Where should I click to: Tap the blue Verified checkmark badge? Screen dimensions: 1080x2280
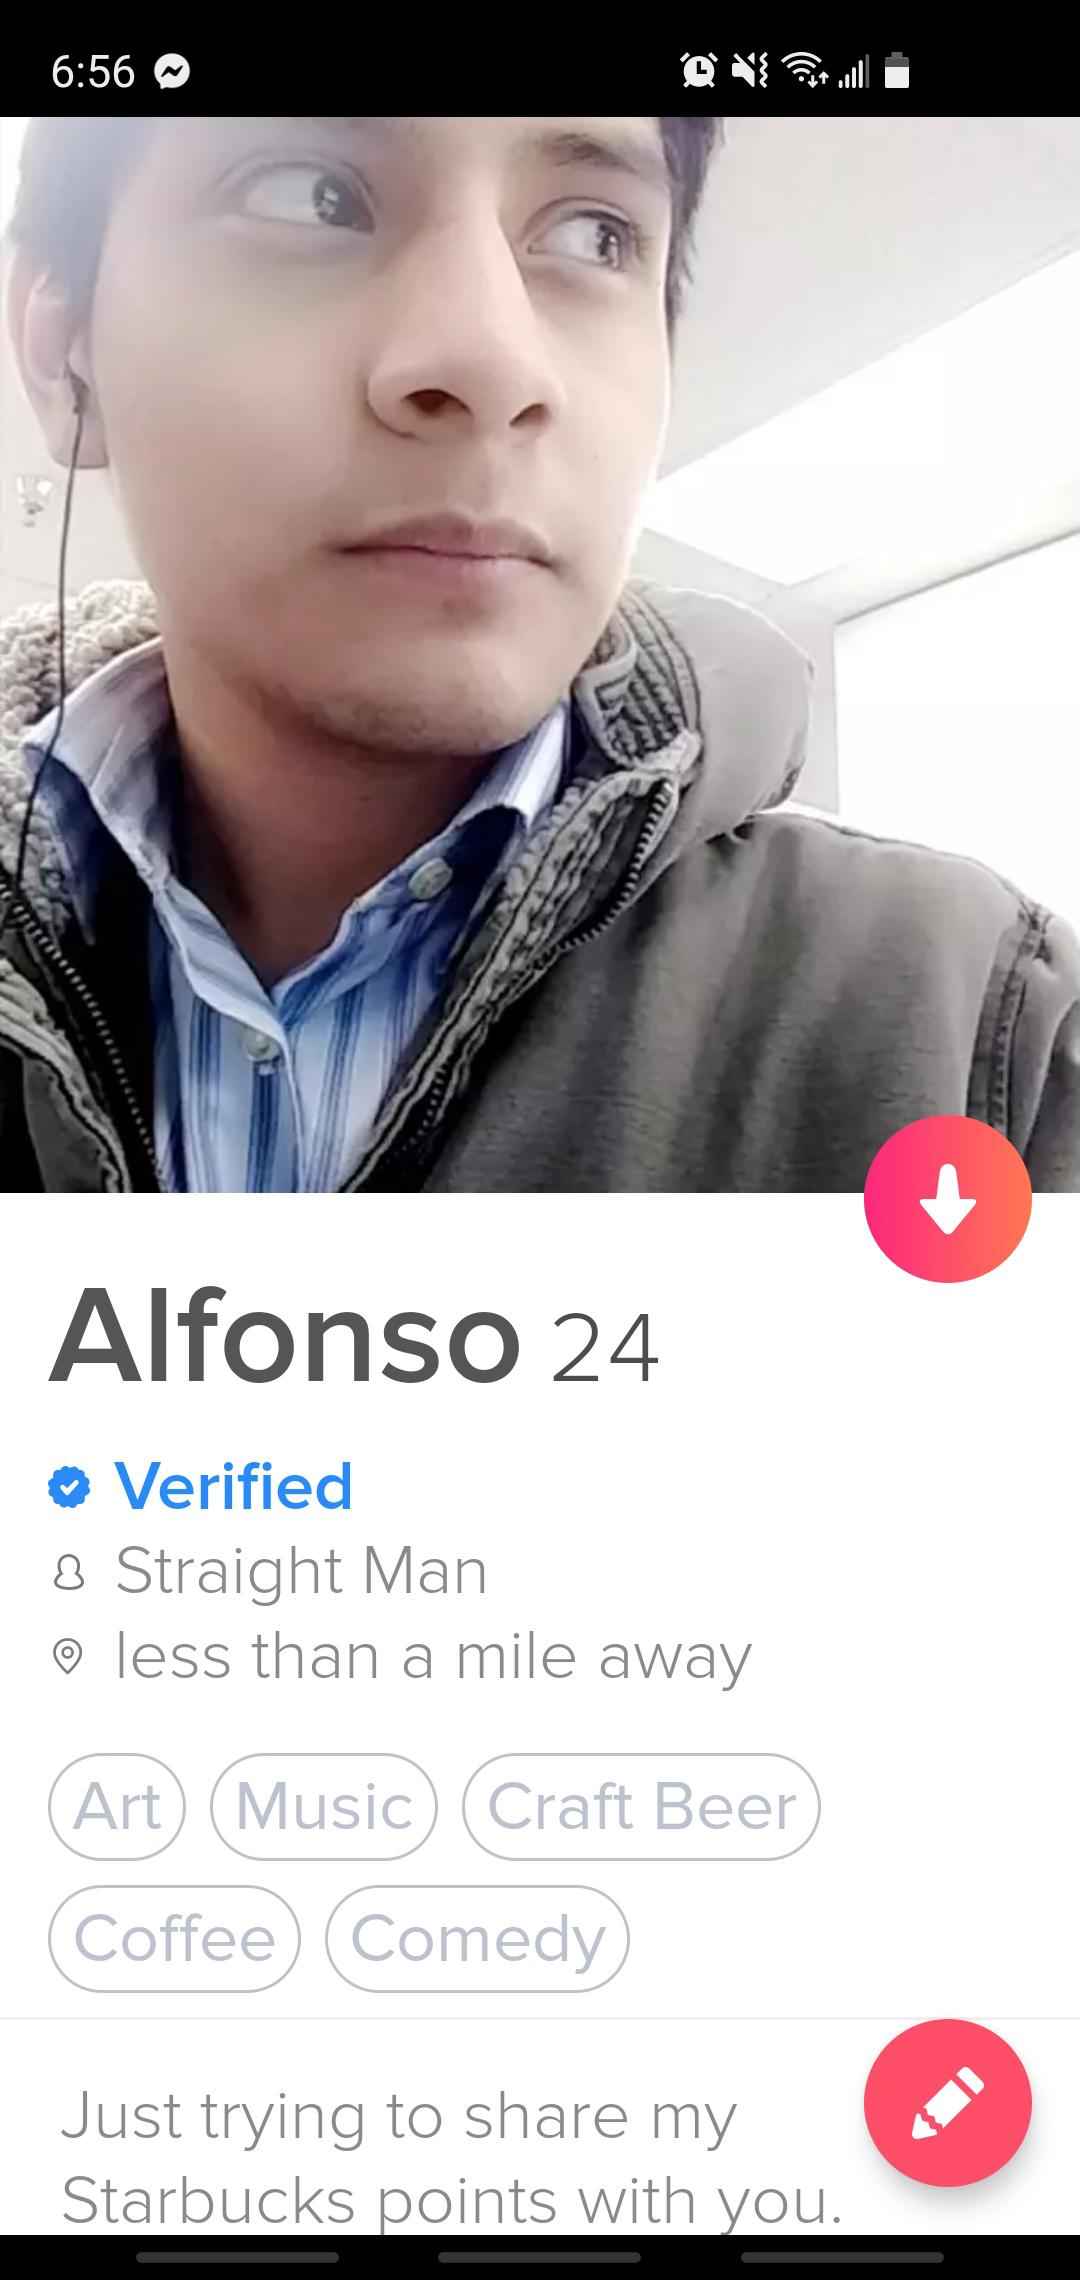point(69,1487)
